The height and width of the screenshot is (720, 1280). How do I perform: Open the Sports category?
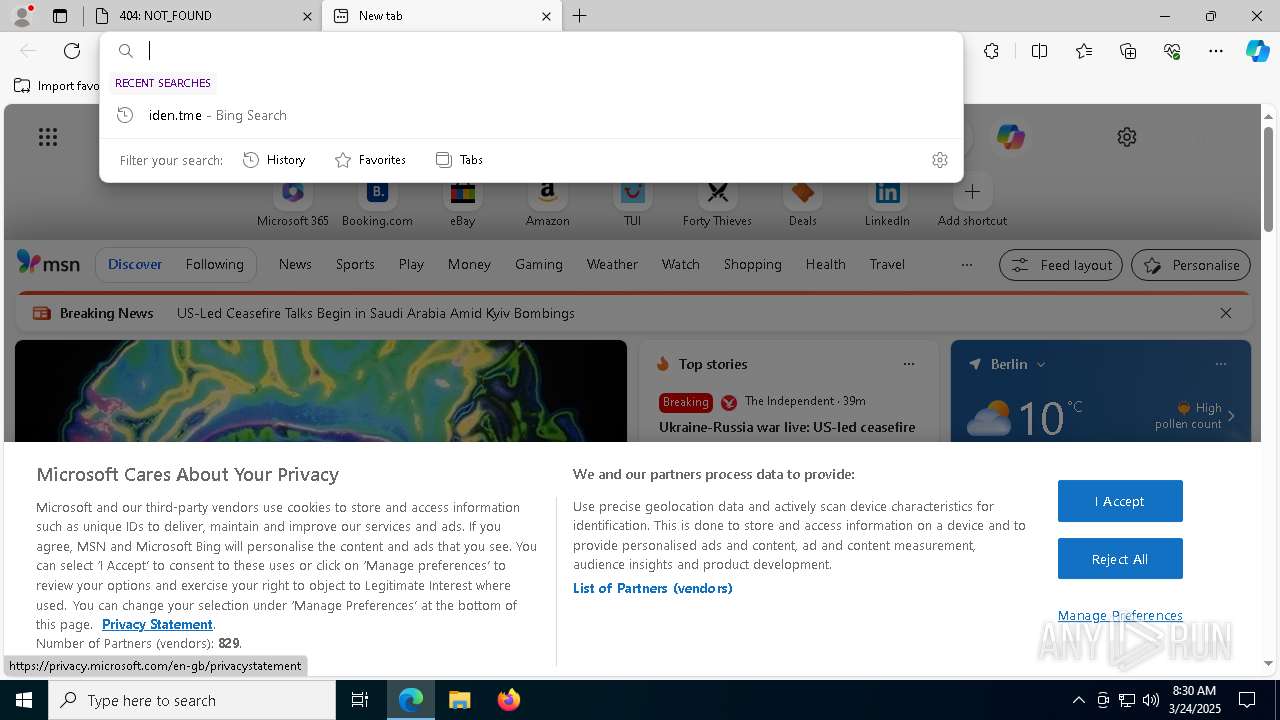(355, 265)
